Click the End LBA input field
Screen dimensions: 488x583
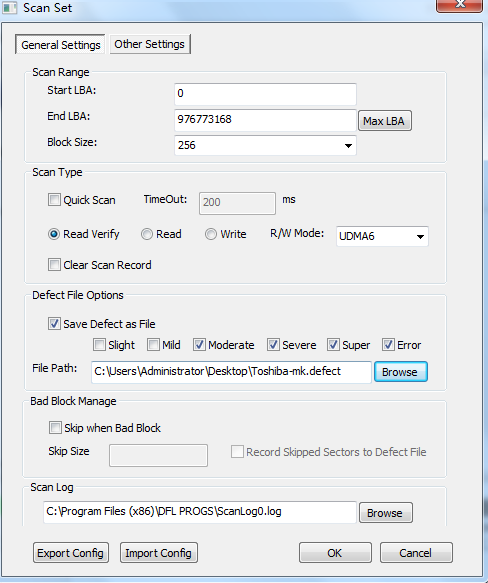point(265,120)
